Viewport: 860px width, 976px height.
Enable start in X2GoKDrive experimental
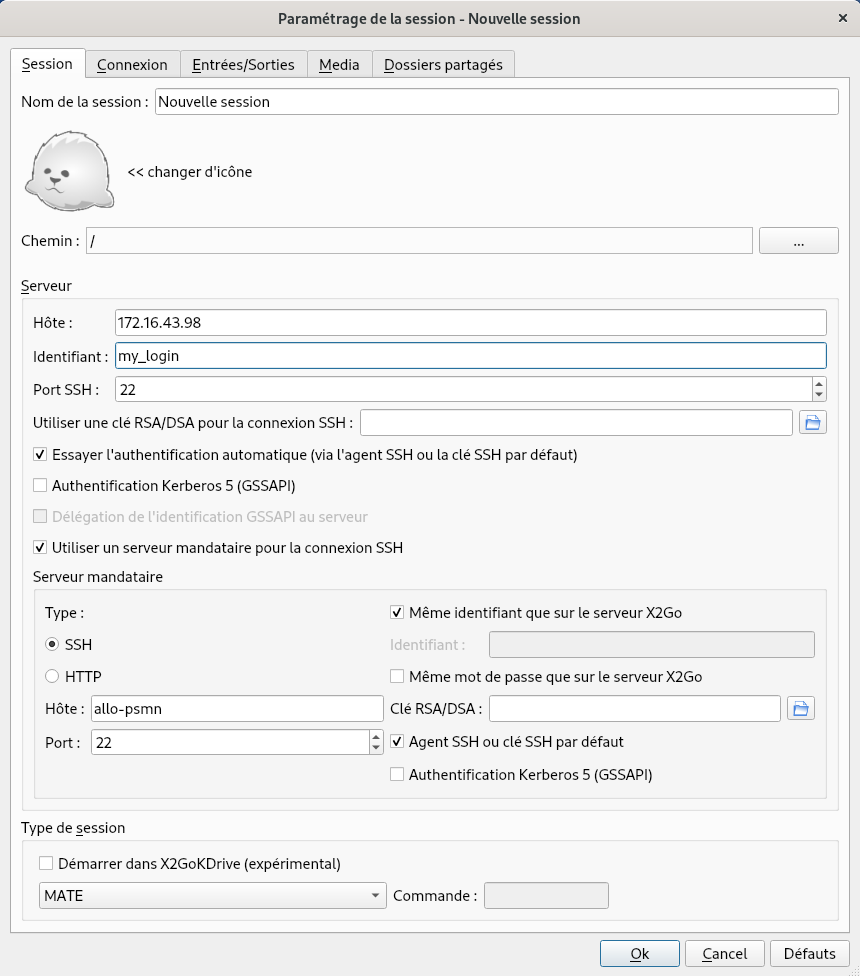pyautogui.click(x=45, y=864)
